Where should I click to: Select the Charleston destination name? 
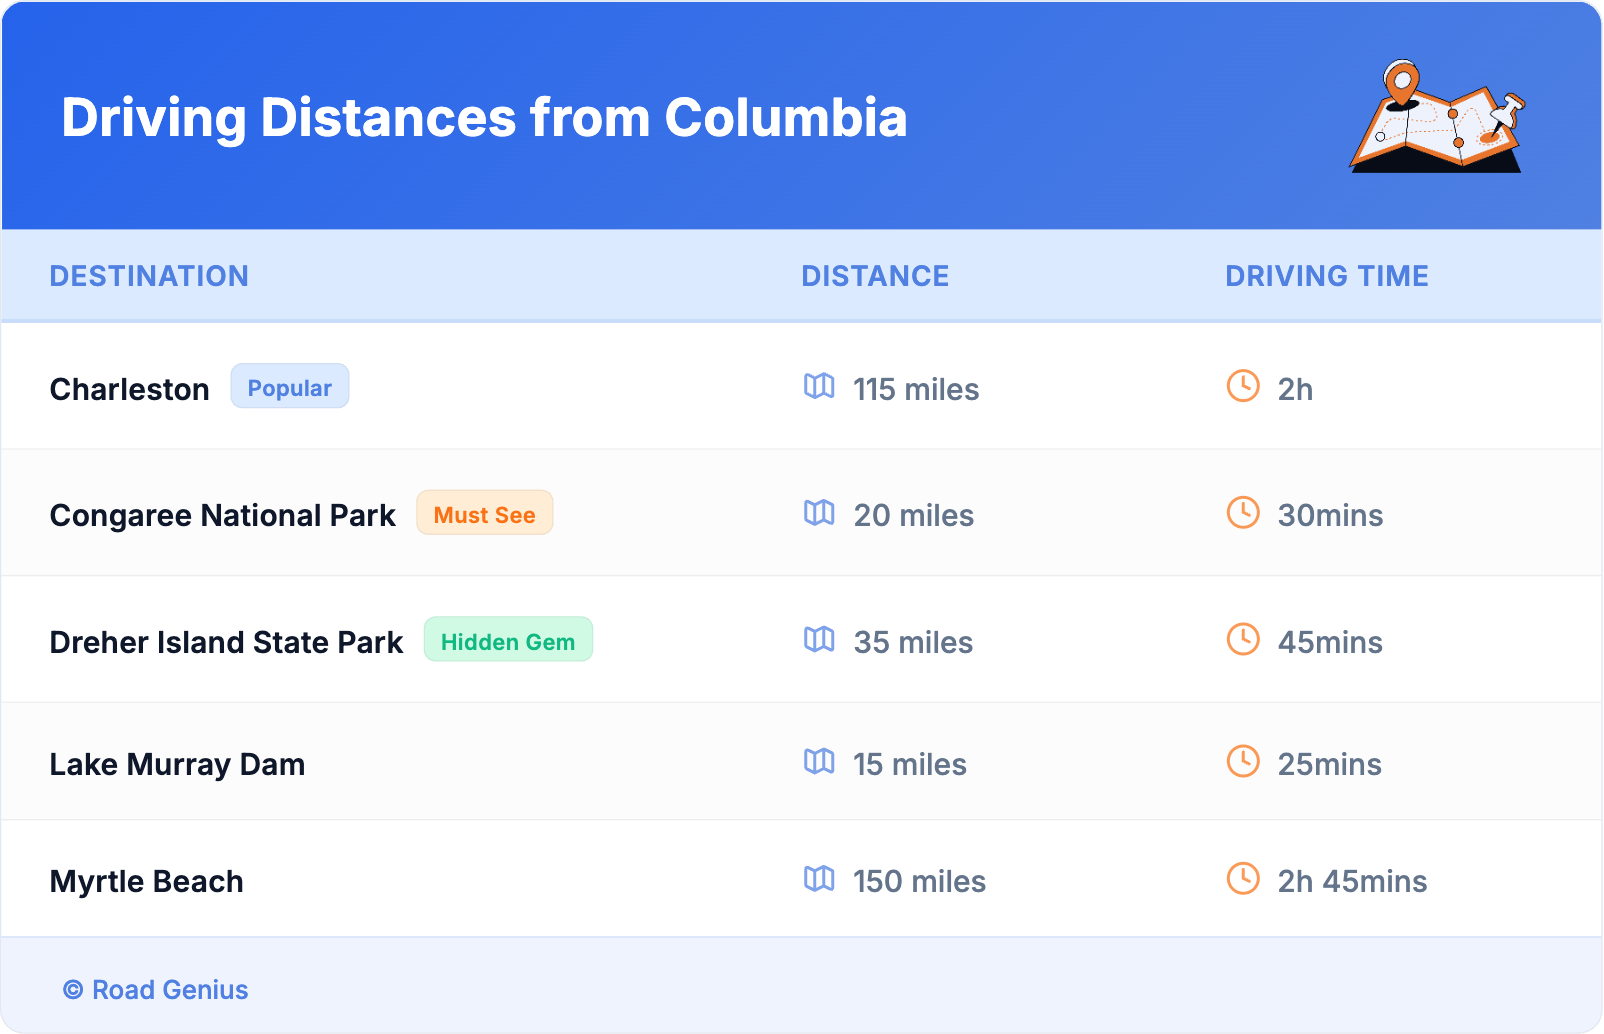coord(130,389)
